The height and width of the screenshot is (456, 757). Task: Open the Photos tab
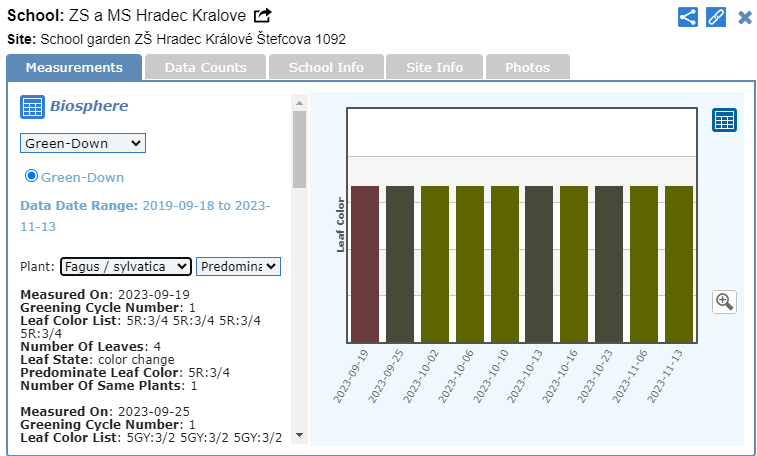click(x=527, y=67)
